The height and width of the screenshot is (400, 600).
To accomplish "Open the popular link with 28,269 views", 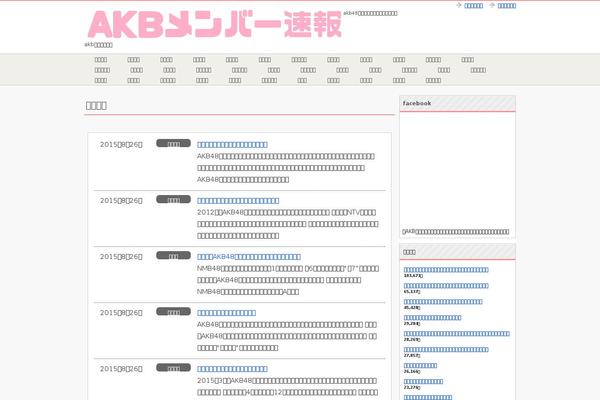I will pos(457,334).
